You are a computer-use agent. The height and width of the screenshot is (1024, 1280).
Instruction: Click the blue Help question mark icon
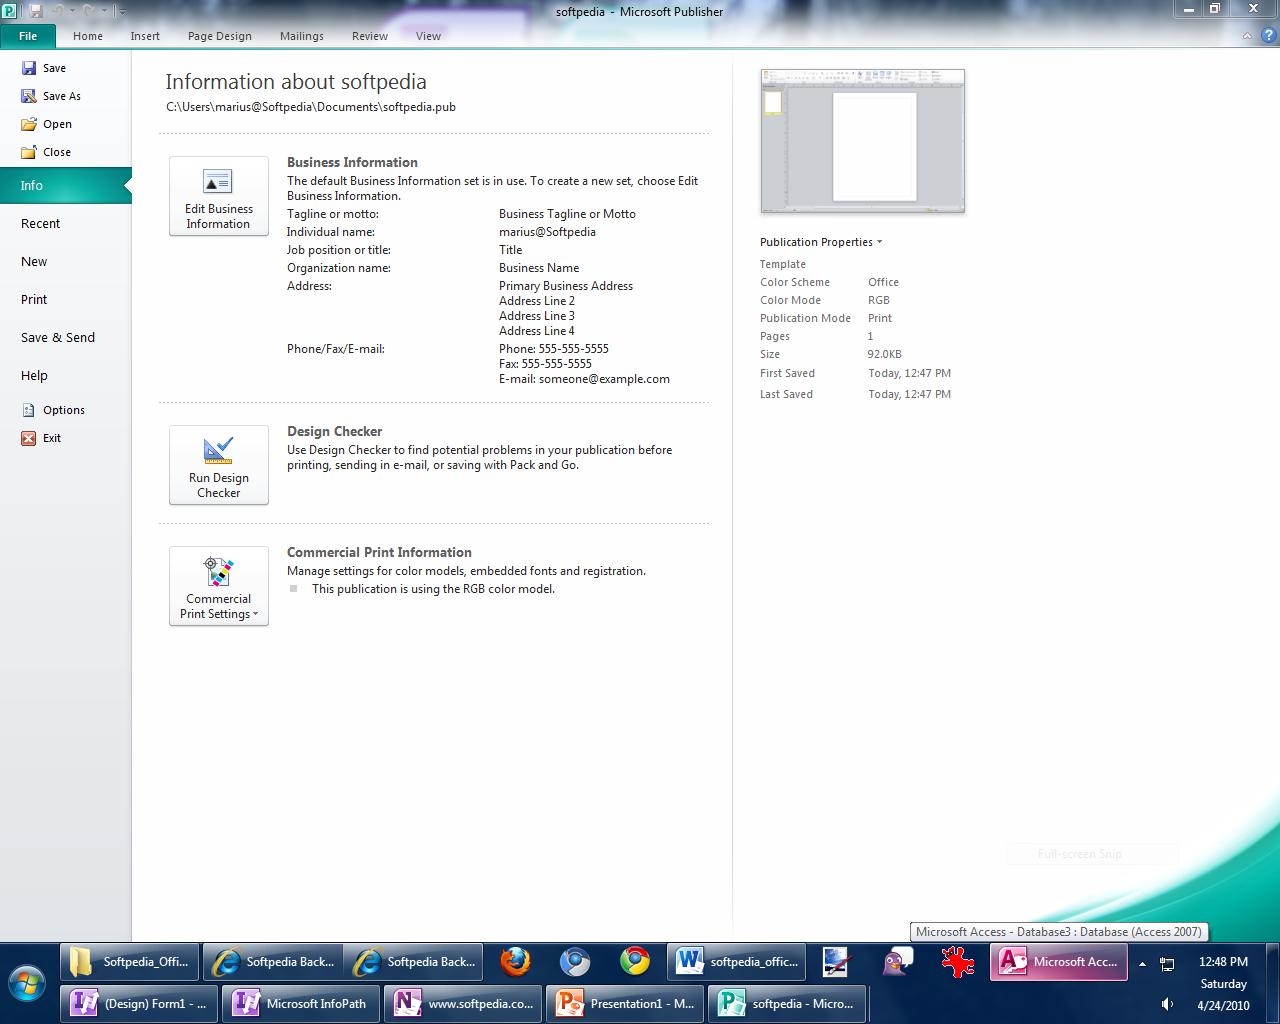coord(1269,36)
